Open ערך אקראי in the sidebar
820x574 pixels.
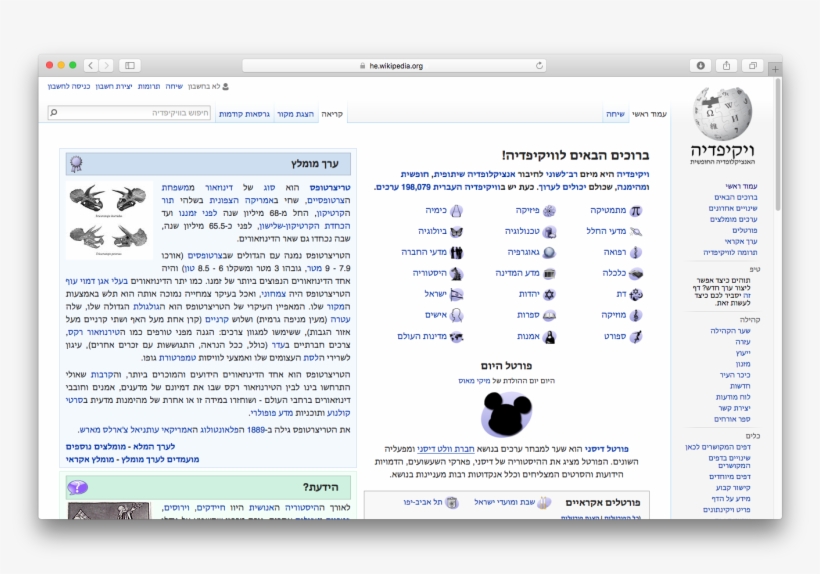[741, 241]
